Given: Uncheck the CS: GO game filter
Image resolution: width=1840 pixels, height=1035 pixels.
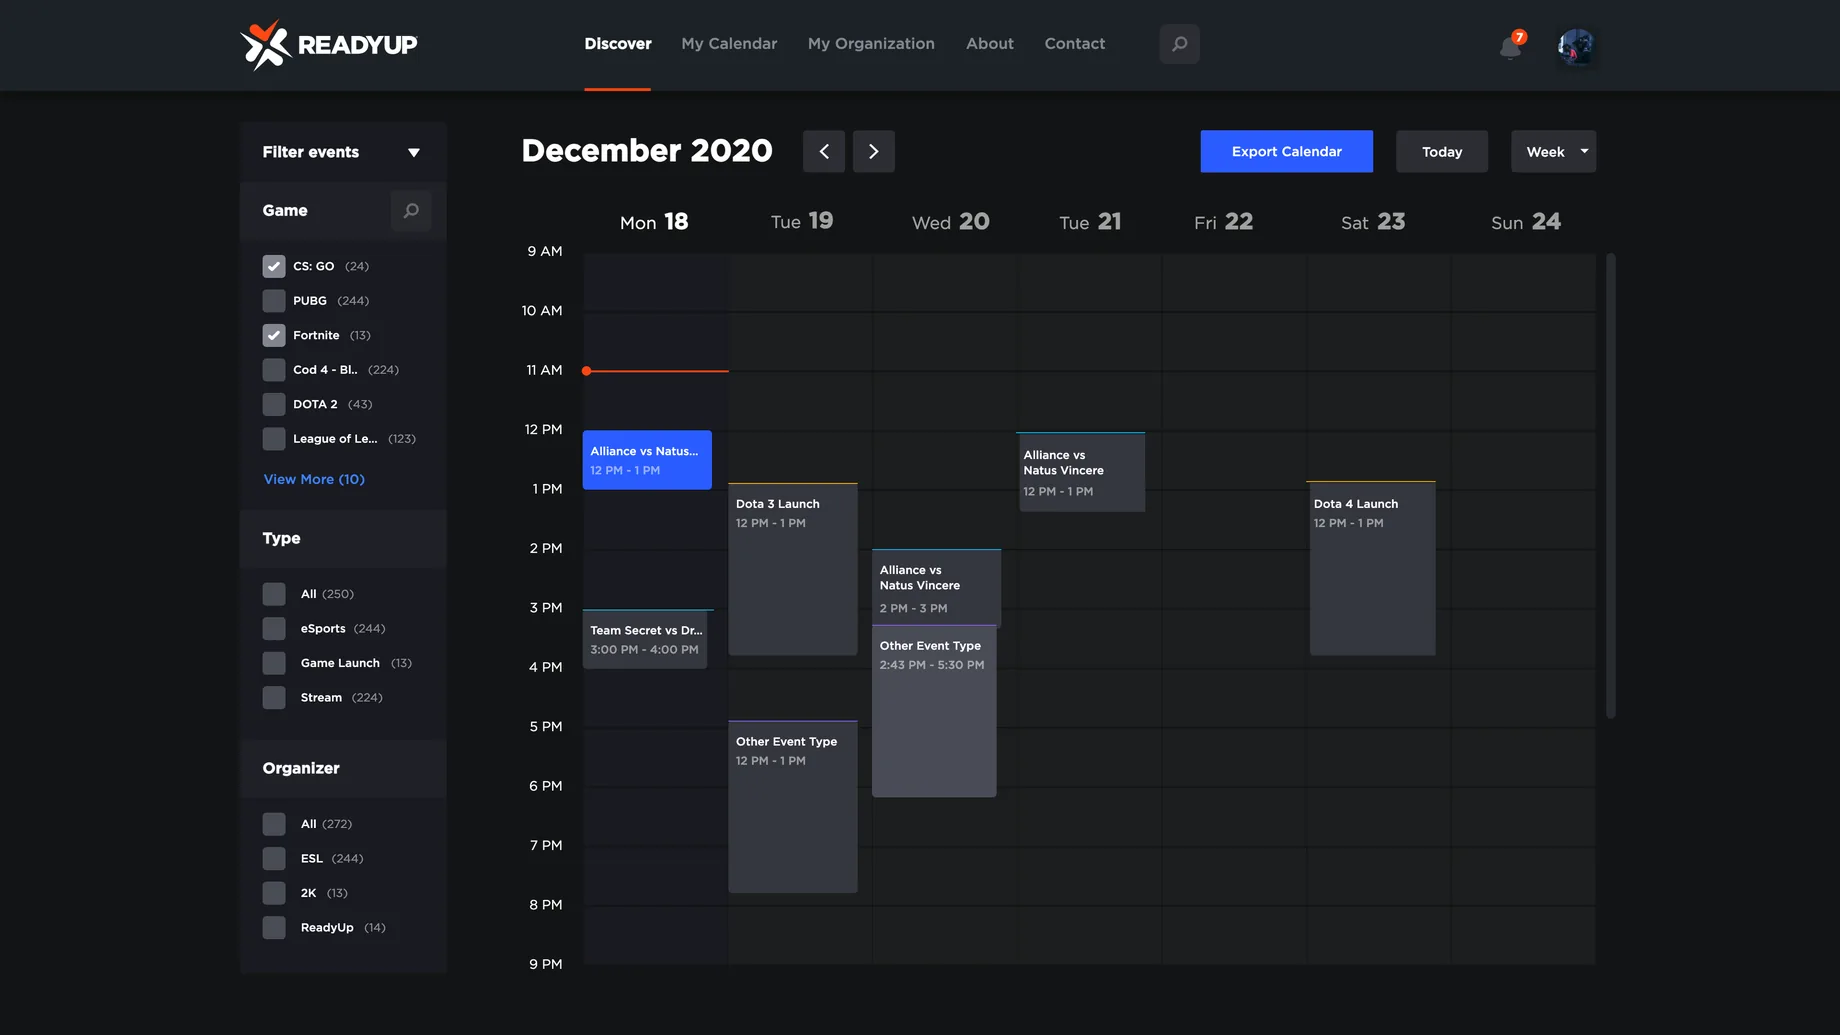Looking at the screenshot, I should click(x=274, y=266).
